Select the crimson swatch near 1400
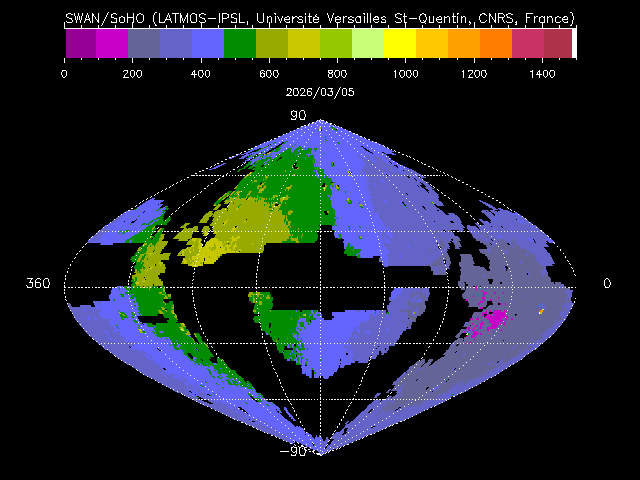This screenshot has width=640, height=480. (528, 43)
